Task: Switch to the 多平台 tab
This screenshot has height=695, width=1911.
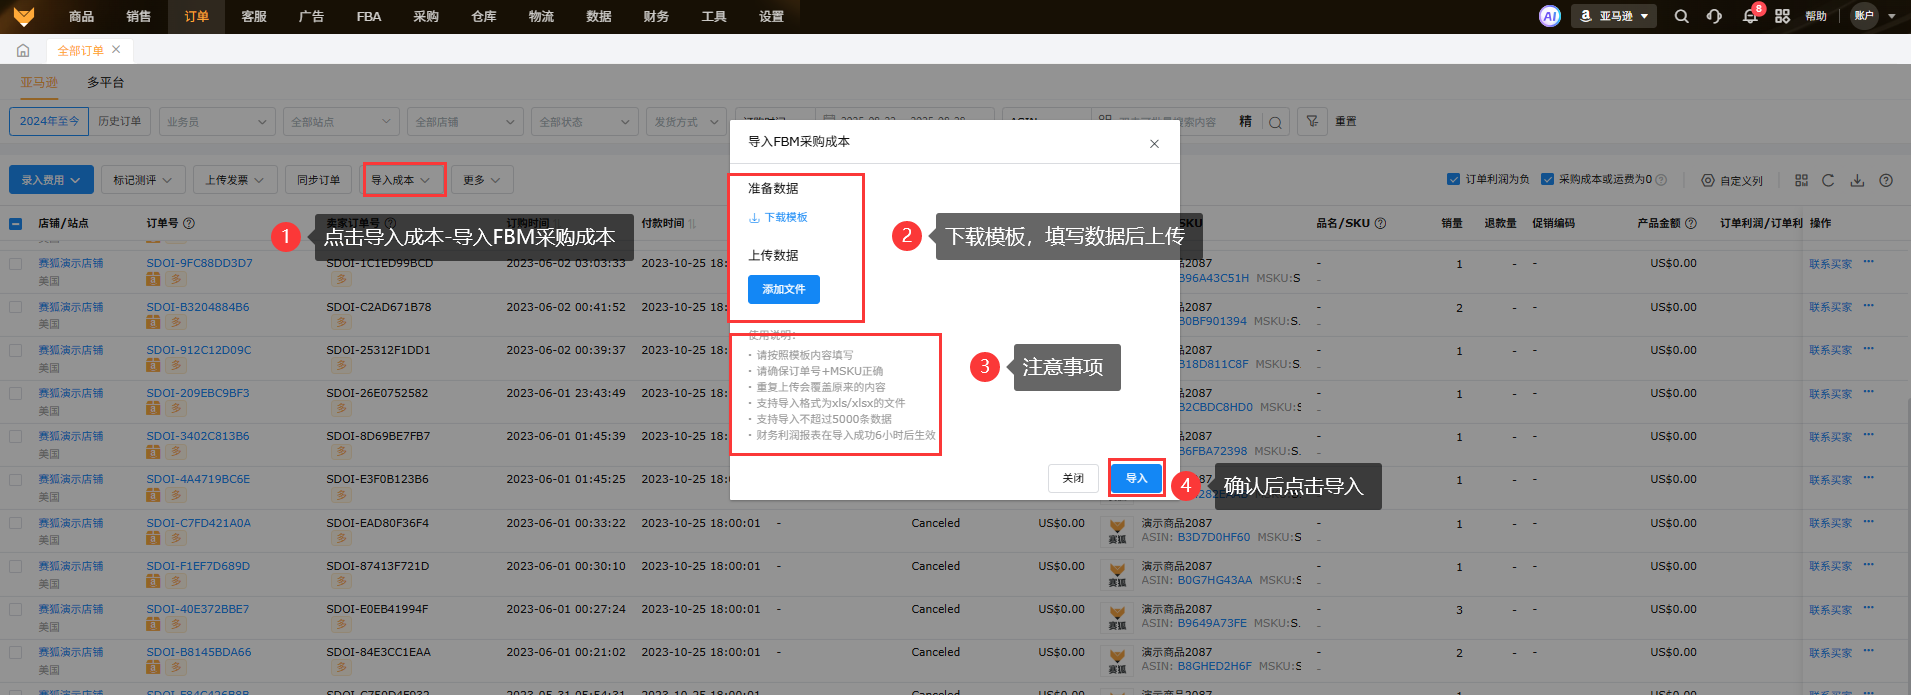Action: point(105,82)
